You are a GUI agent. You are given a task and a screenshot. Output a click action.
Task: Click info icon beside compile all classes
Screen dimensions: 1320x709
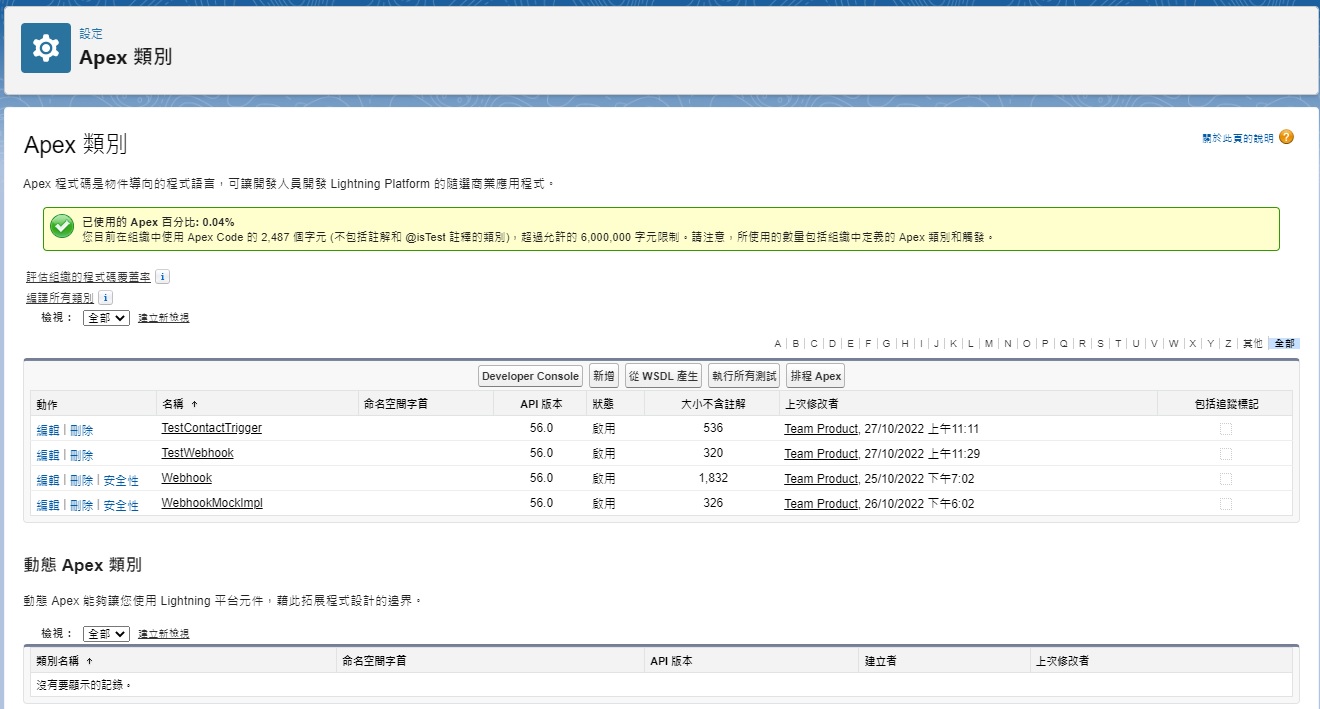[x=106, y=298]
